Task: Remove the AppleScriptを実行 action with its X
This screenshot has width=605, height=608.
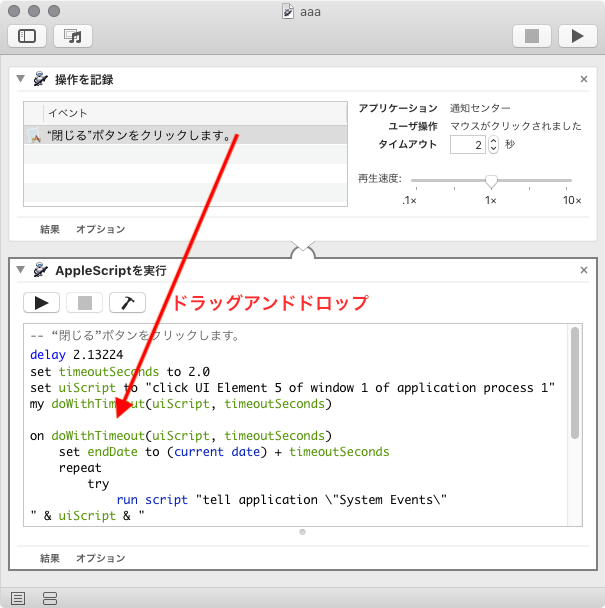Action: coord(584,270)
